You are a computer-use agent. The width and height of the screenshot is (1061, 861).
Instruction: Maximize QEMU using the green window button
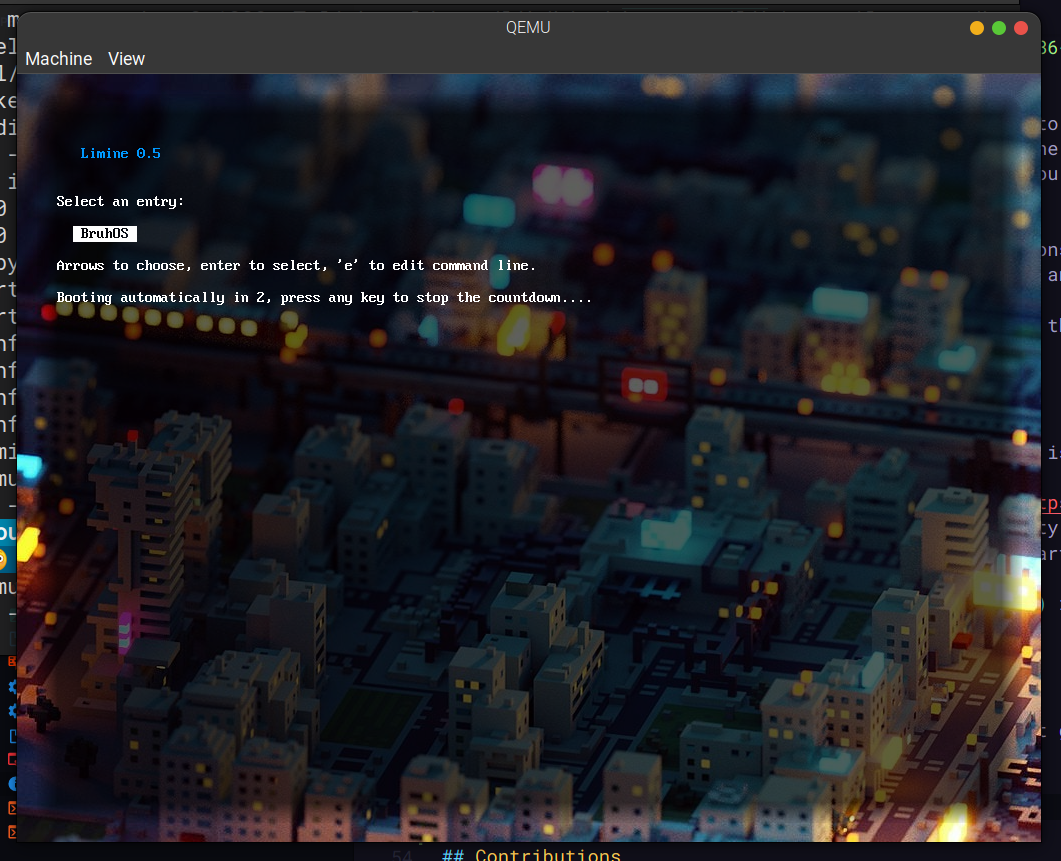click(999, 28)
